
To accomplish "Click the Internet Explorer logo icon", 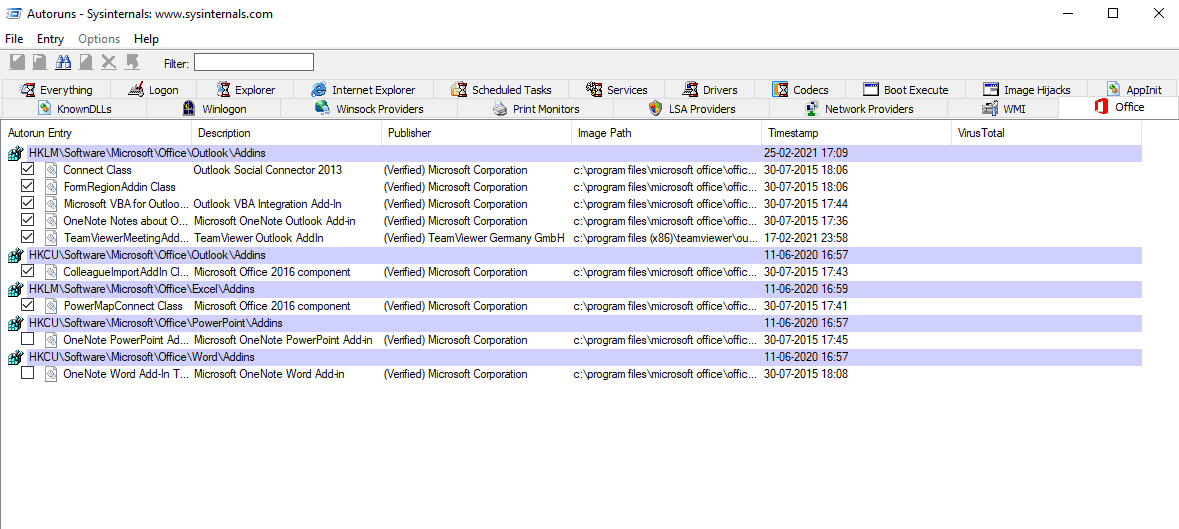I will (x=319, y=89).
